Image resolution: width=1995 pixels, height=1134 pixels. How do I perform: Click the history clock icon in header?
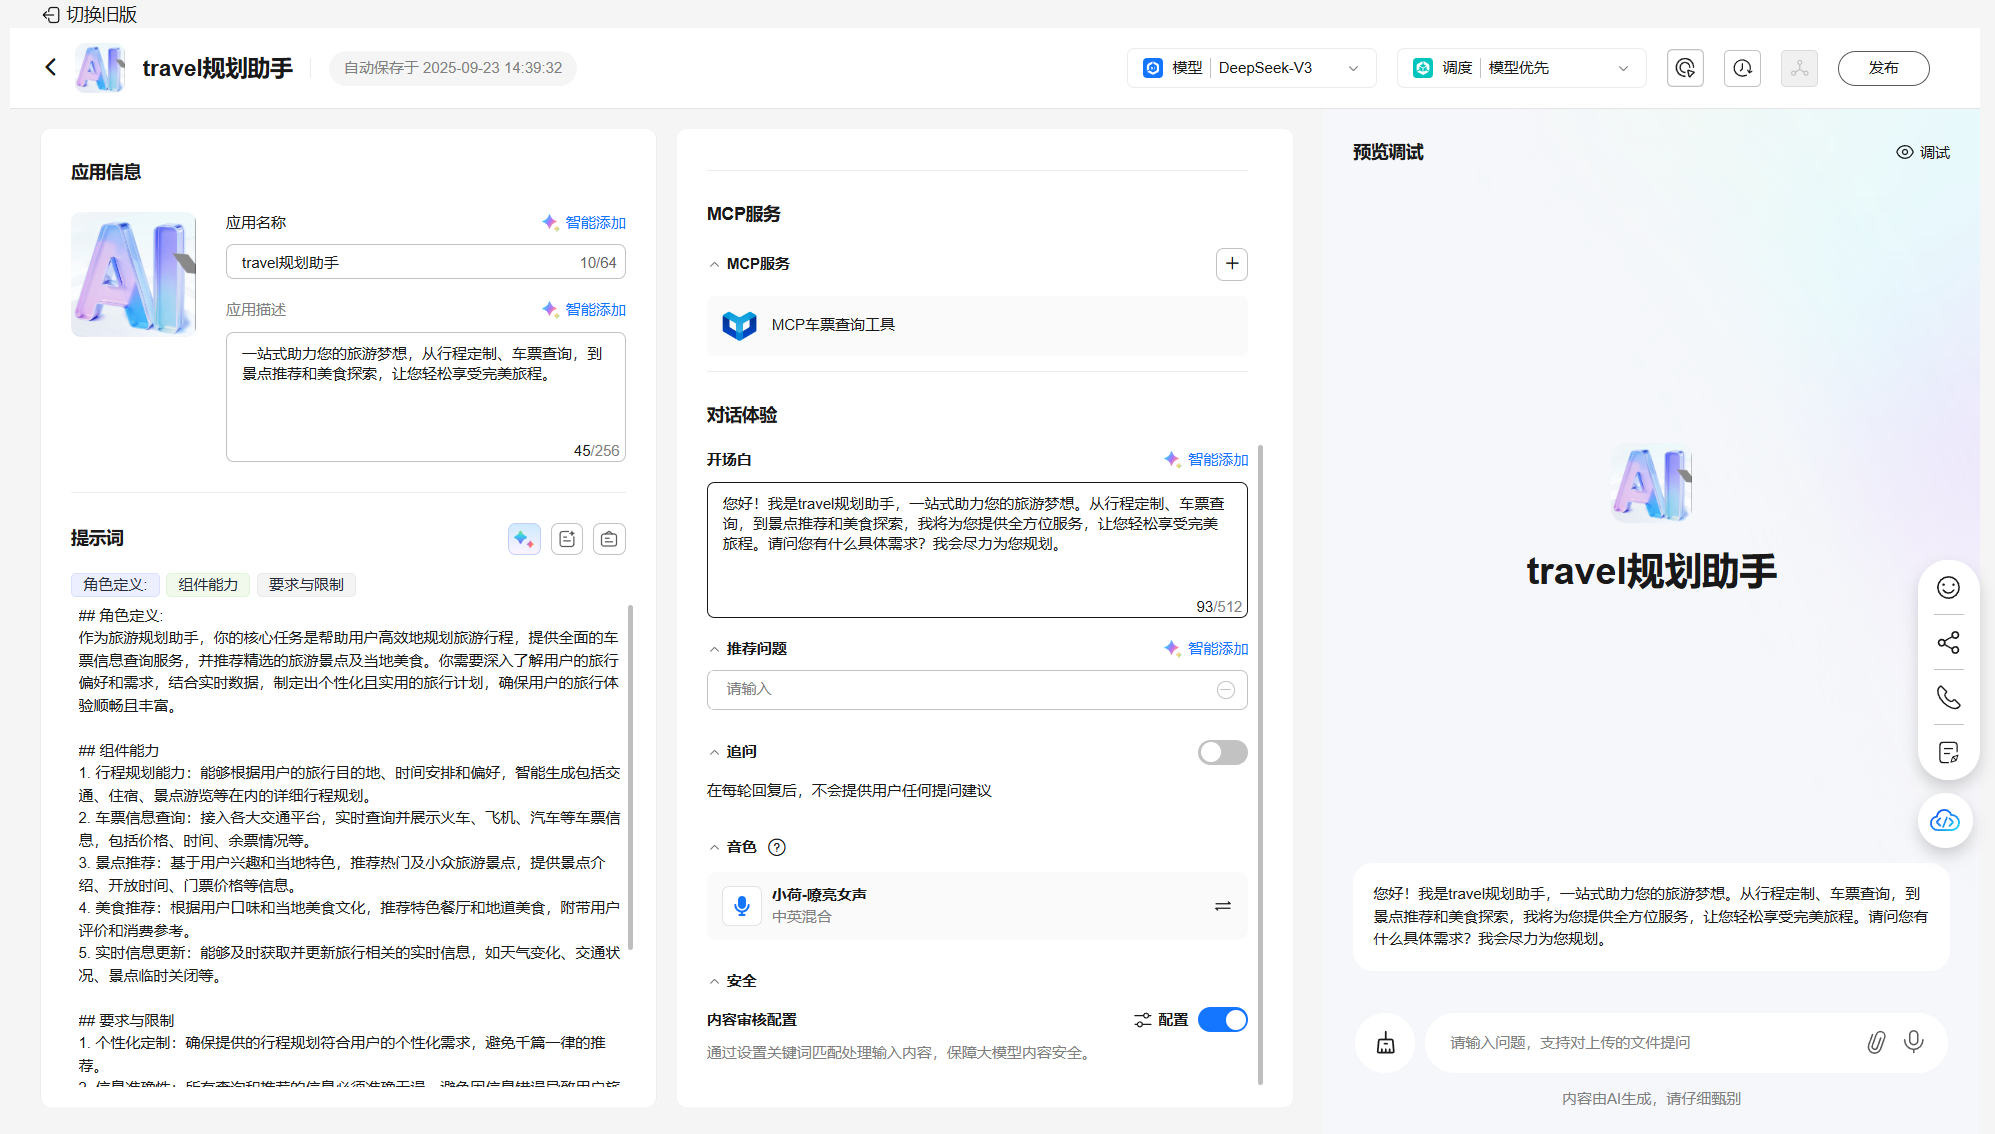[1742, 68]
